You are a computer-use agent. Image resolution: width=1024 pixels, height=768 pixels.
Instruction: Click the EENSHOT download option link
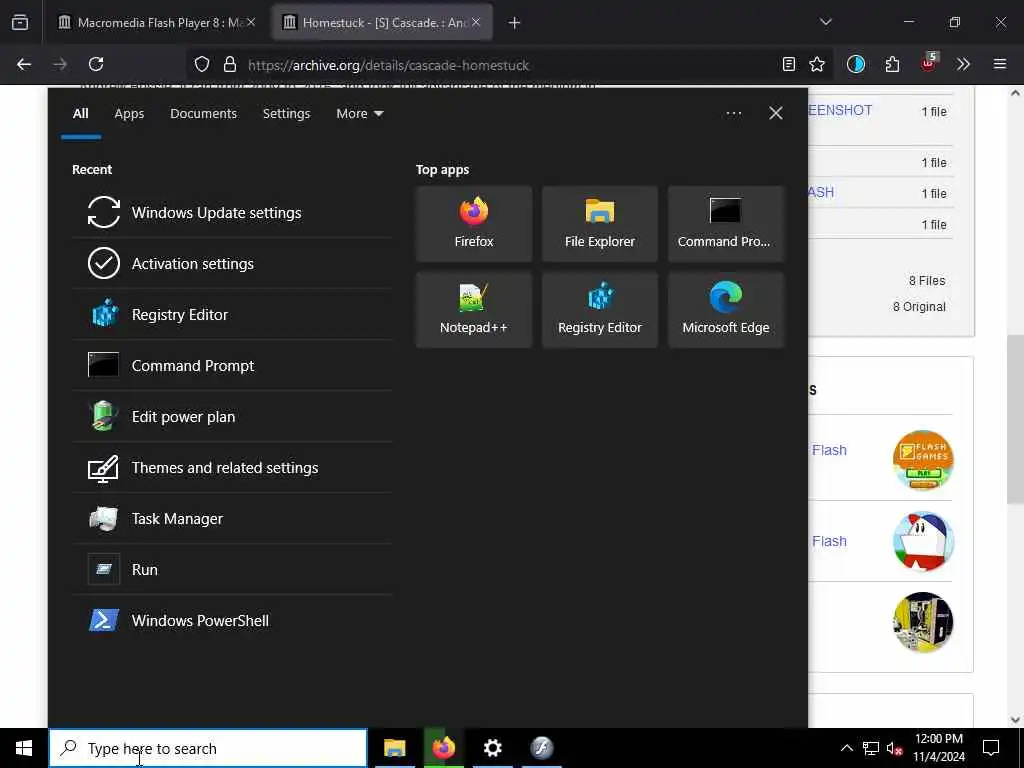click(x=840, y=110)
